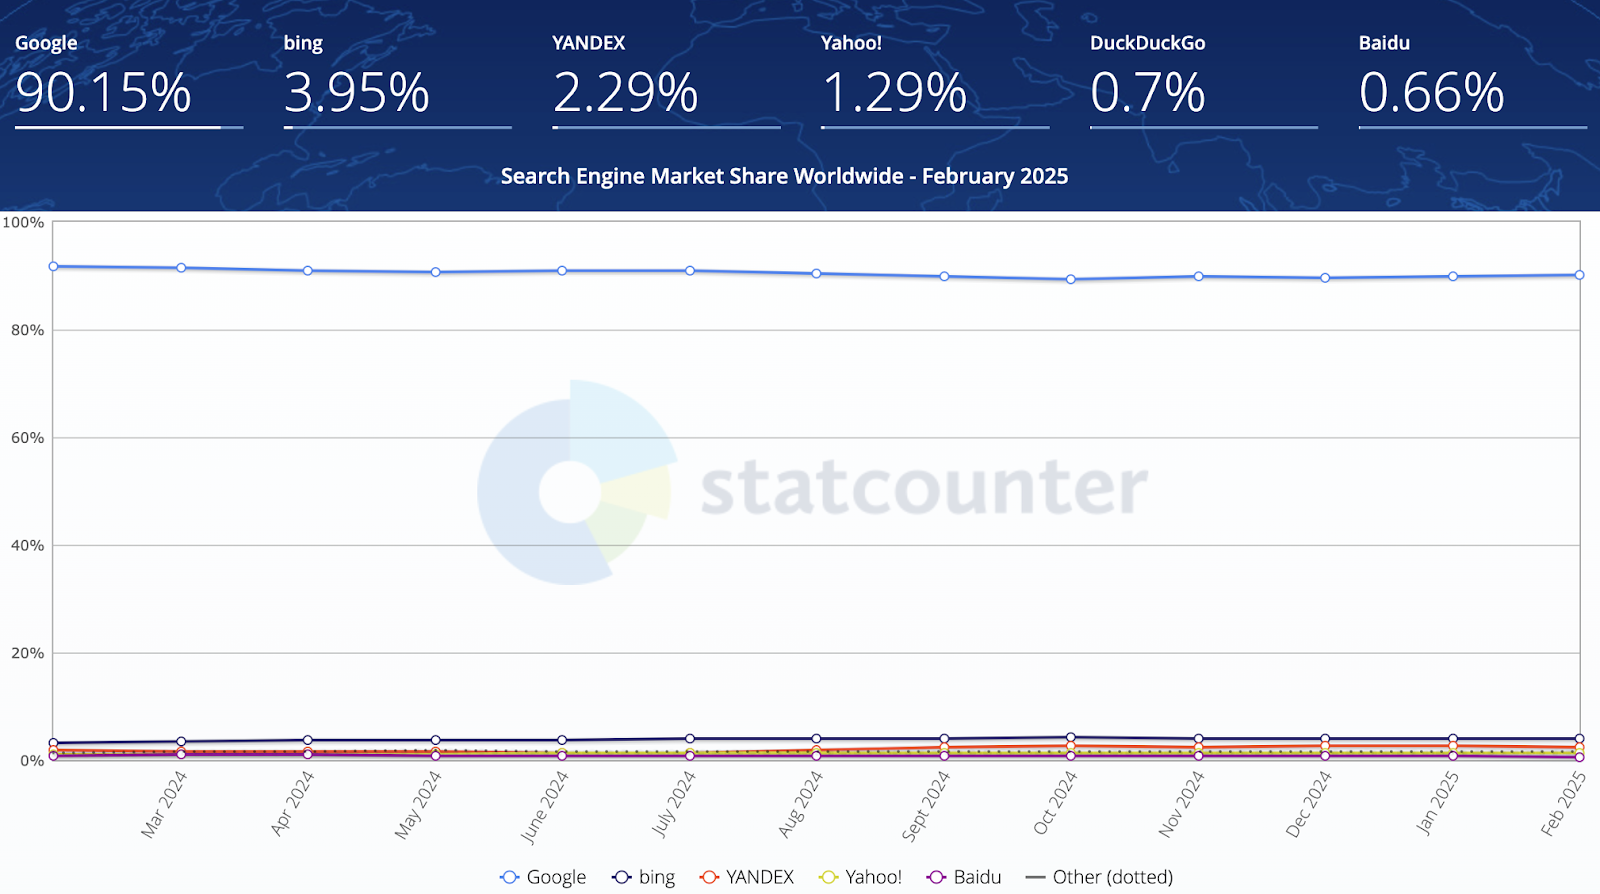Select Google data point for May 2024
1600x894 pixels.
[x=435, y=272]
